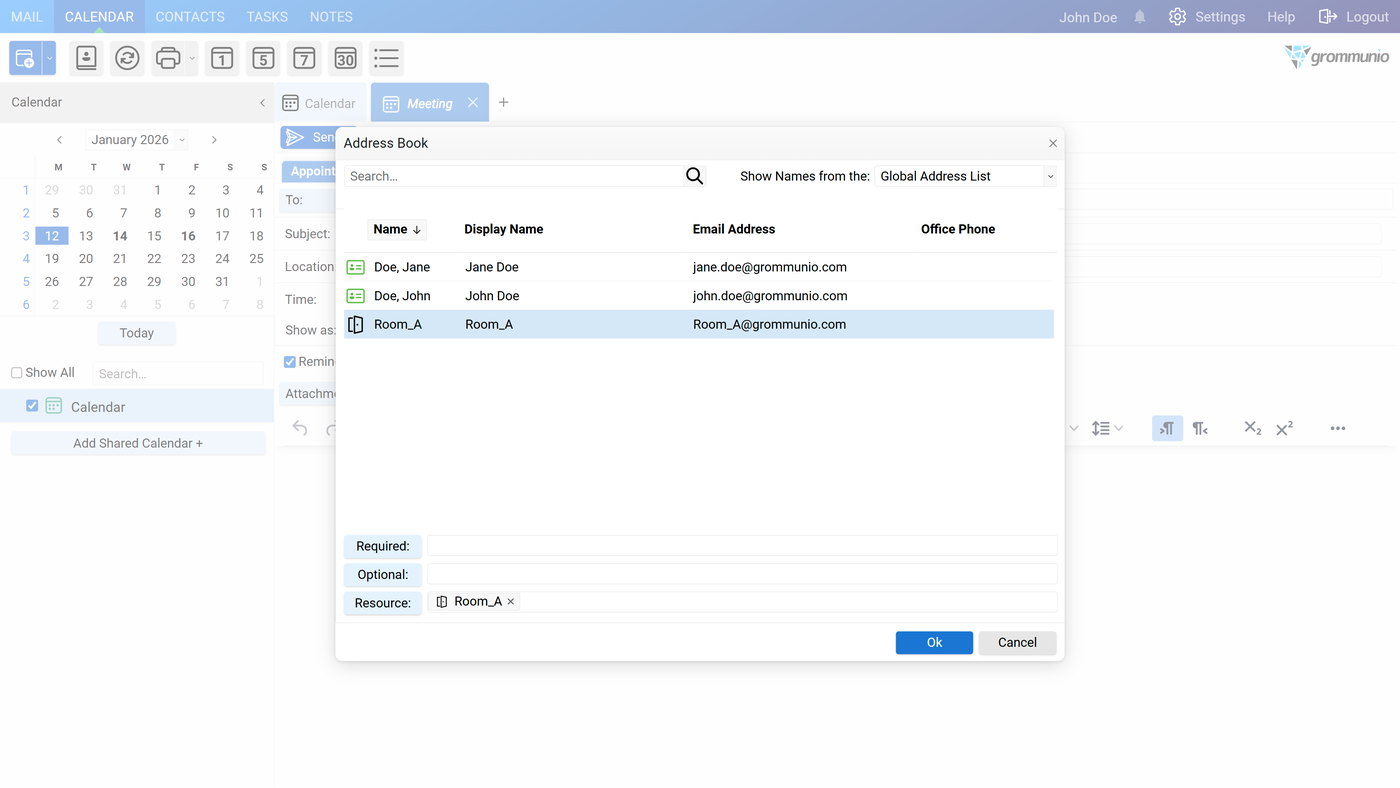The height and width of the screenshot is (788, 1400).
Task: Open the CONTACTS section
Action: coord(190,17)
